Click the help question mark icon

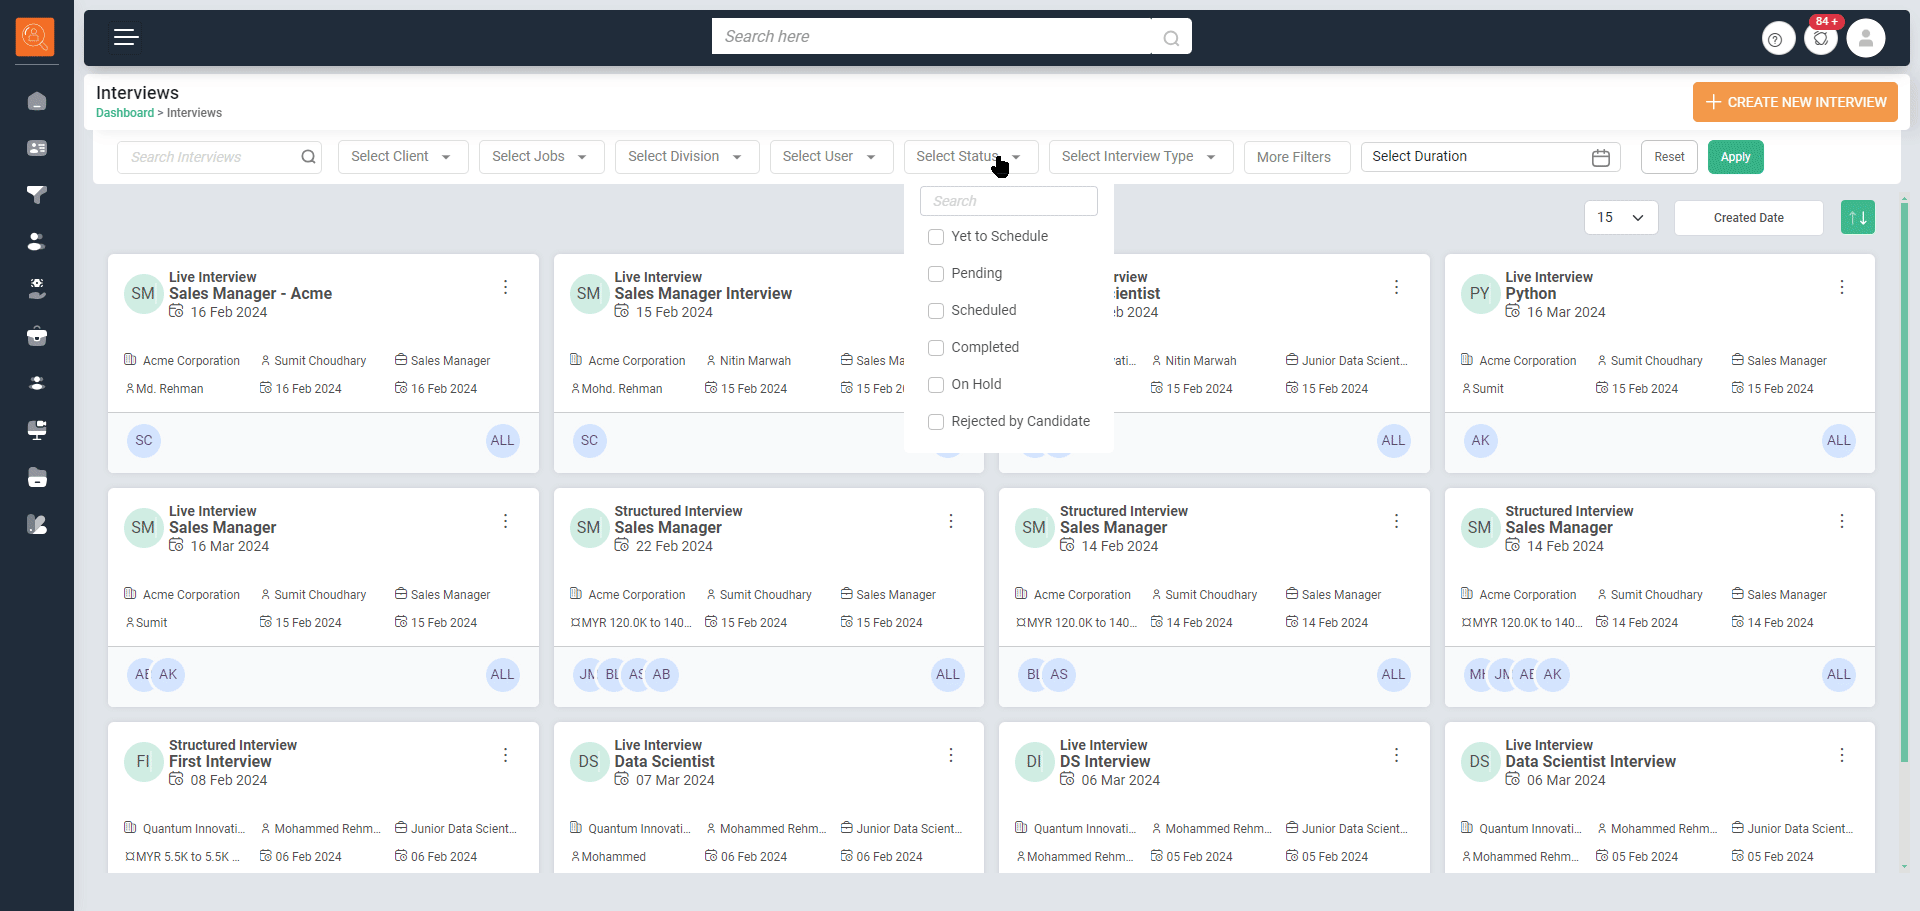pos(1776,39)
